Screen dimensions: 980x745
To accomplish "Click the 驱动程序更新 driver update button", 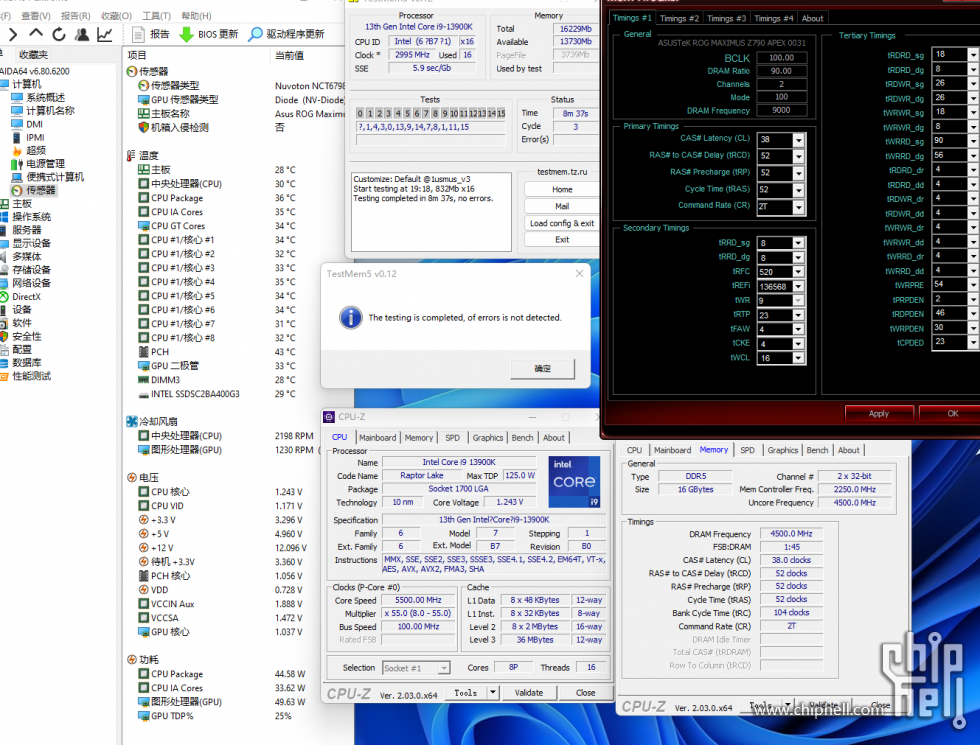I will tap(286, 34).
